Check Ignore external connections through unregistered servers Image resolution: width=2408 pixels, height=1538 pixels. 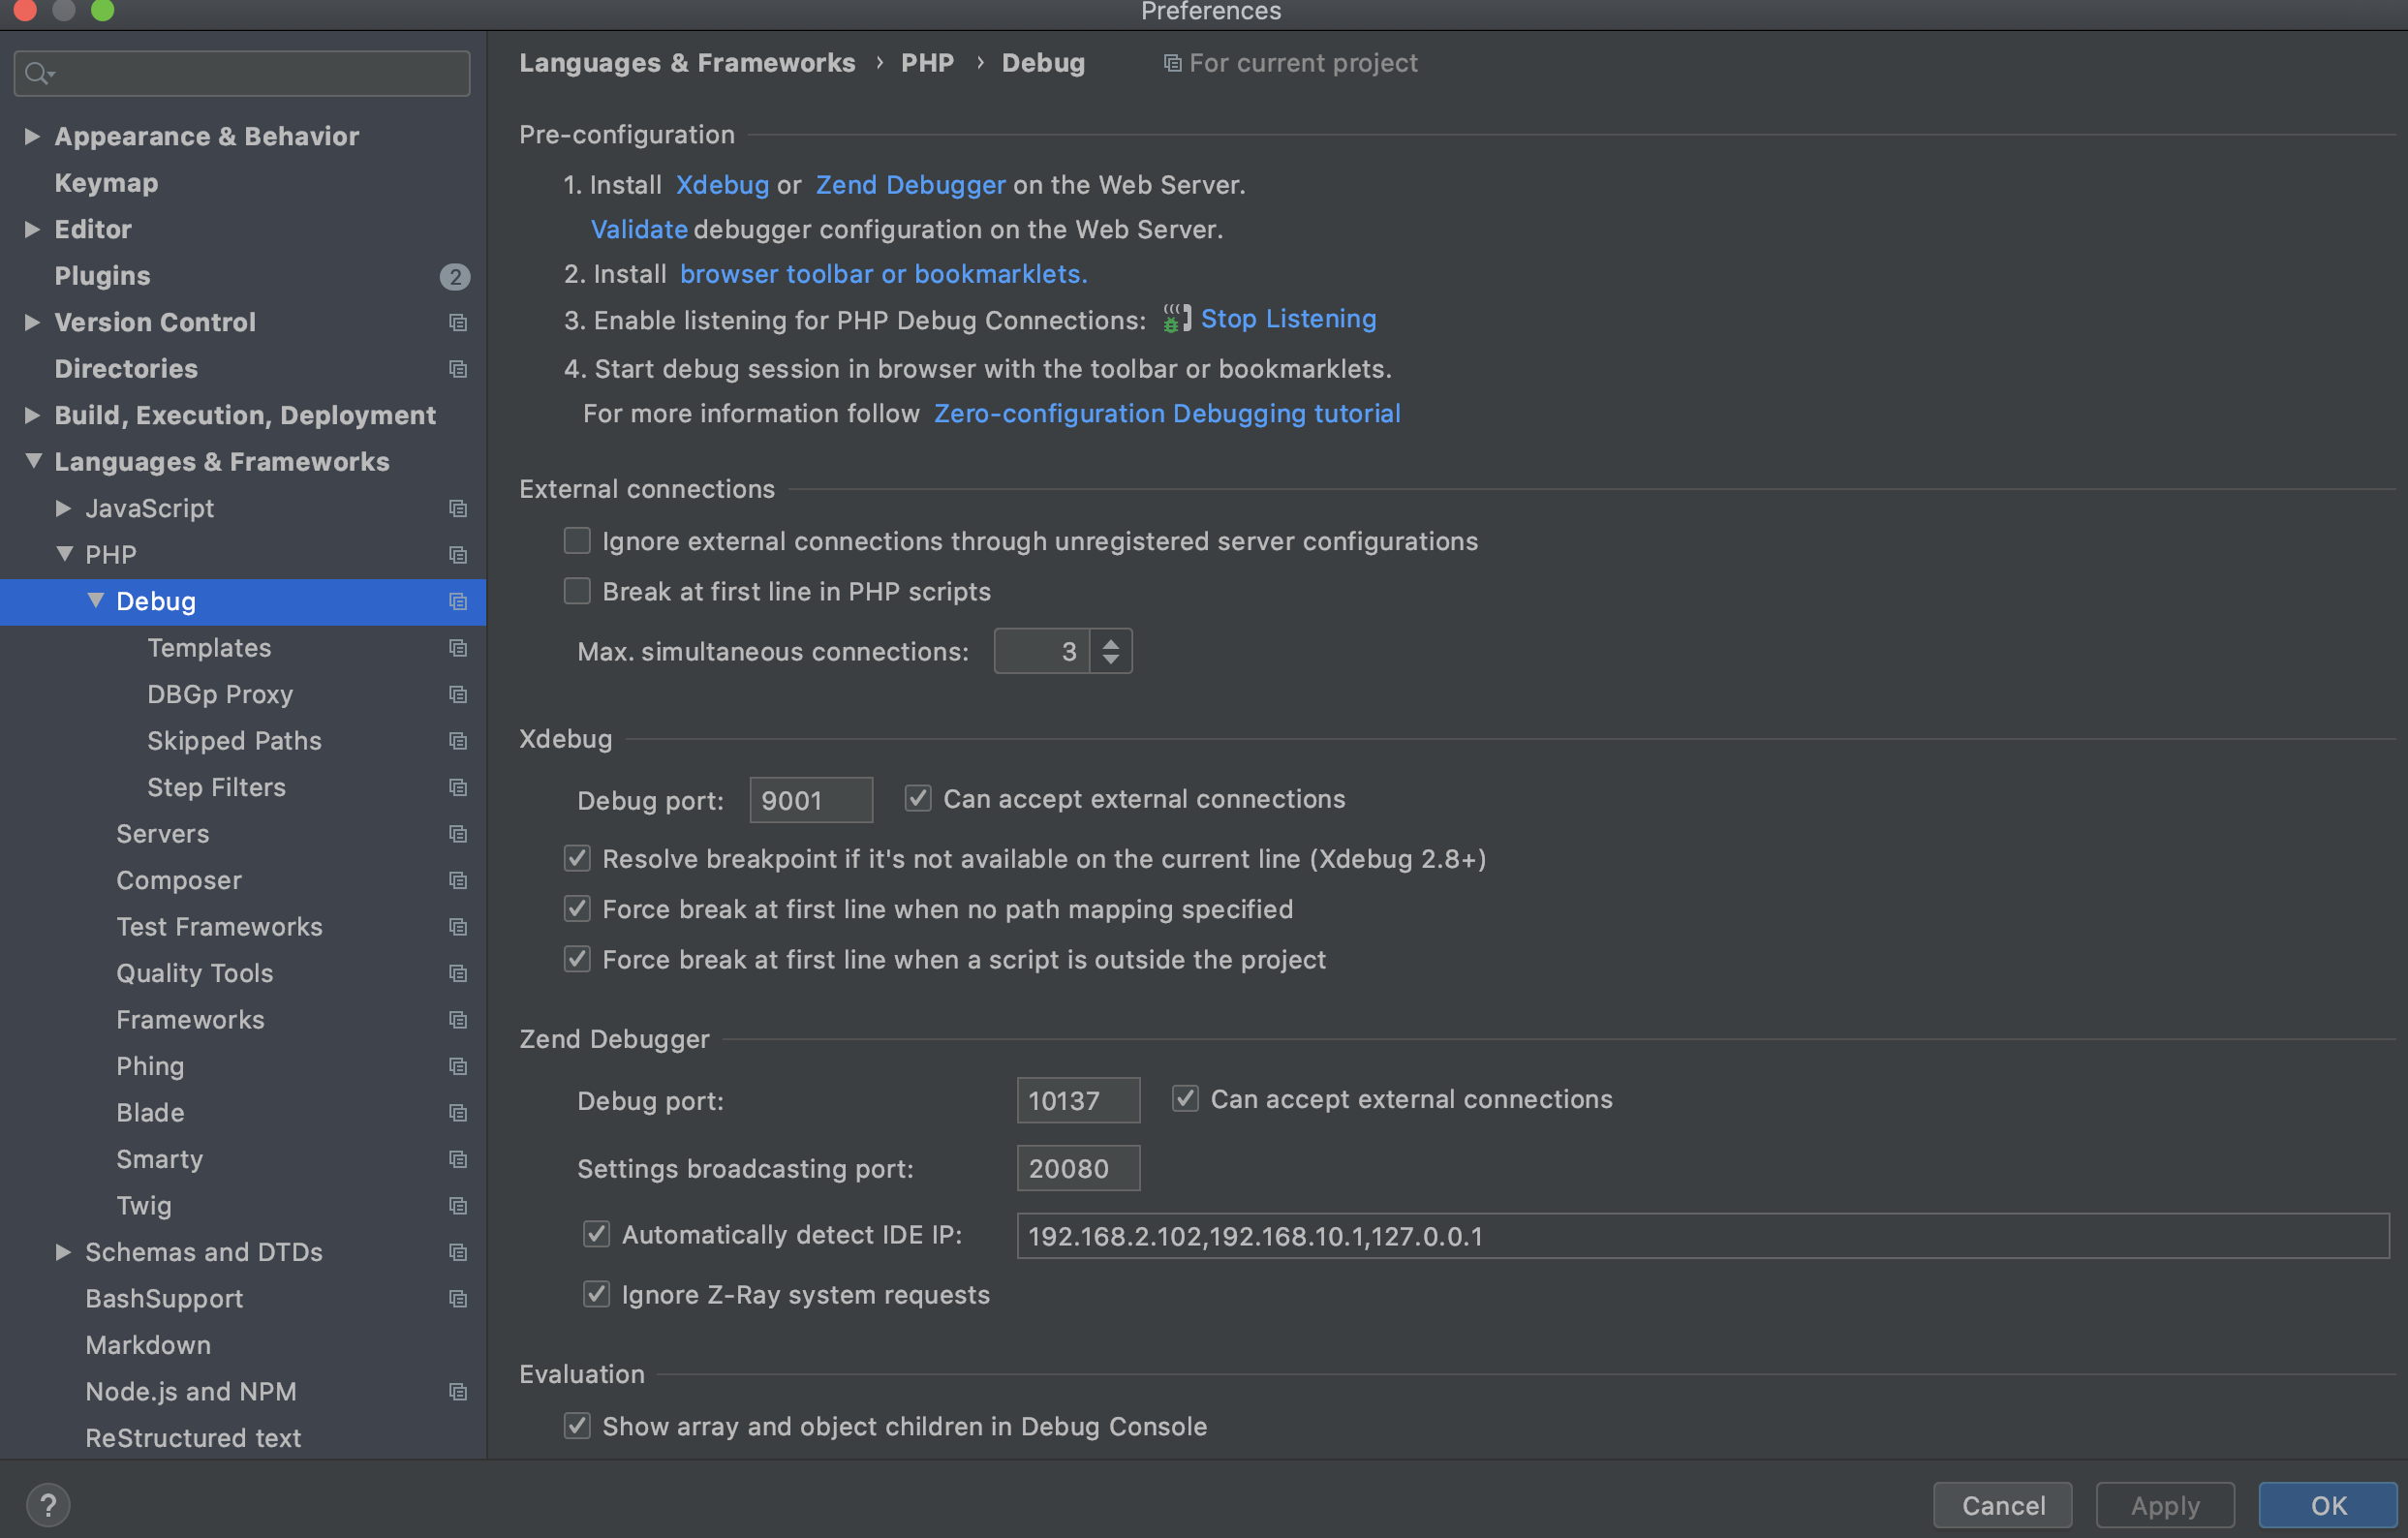(577, 541)
